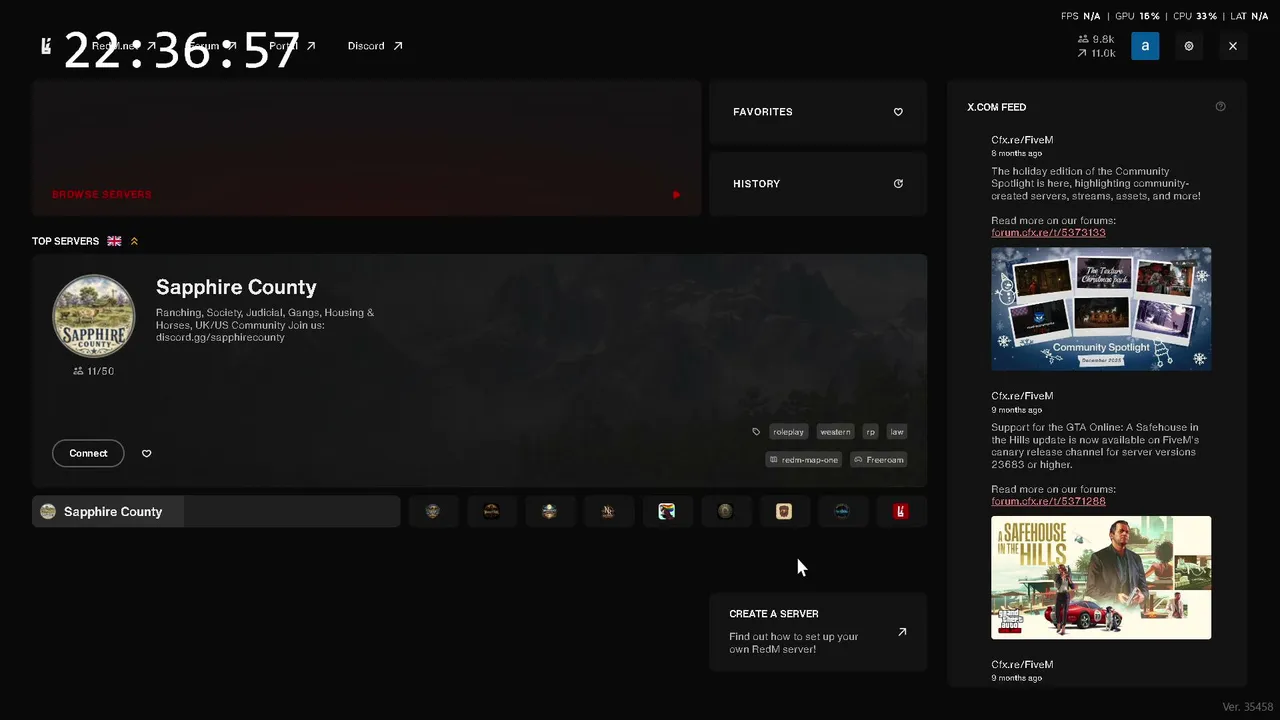Viewport: 1280px width, 720px height.
Task: Click the CPU 33% performance readout
Action: (x=1194, y=16)
